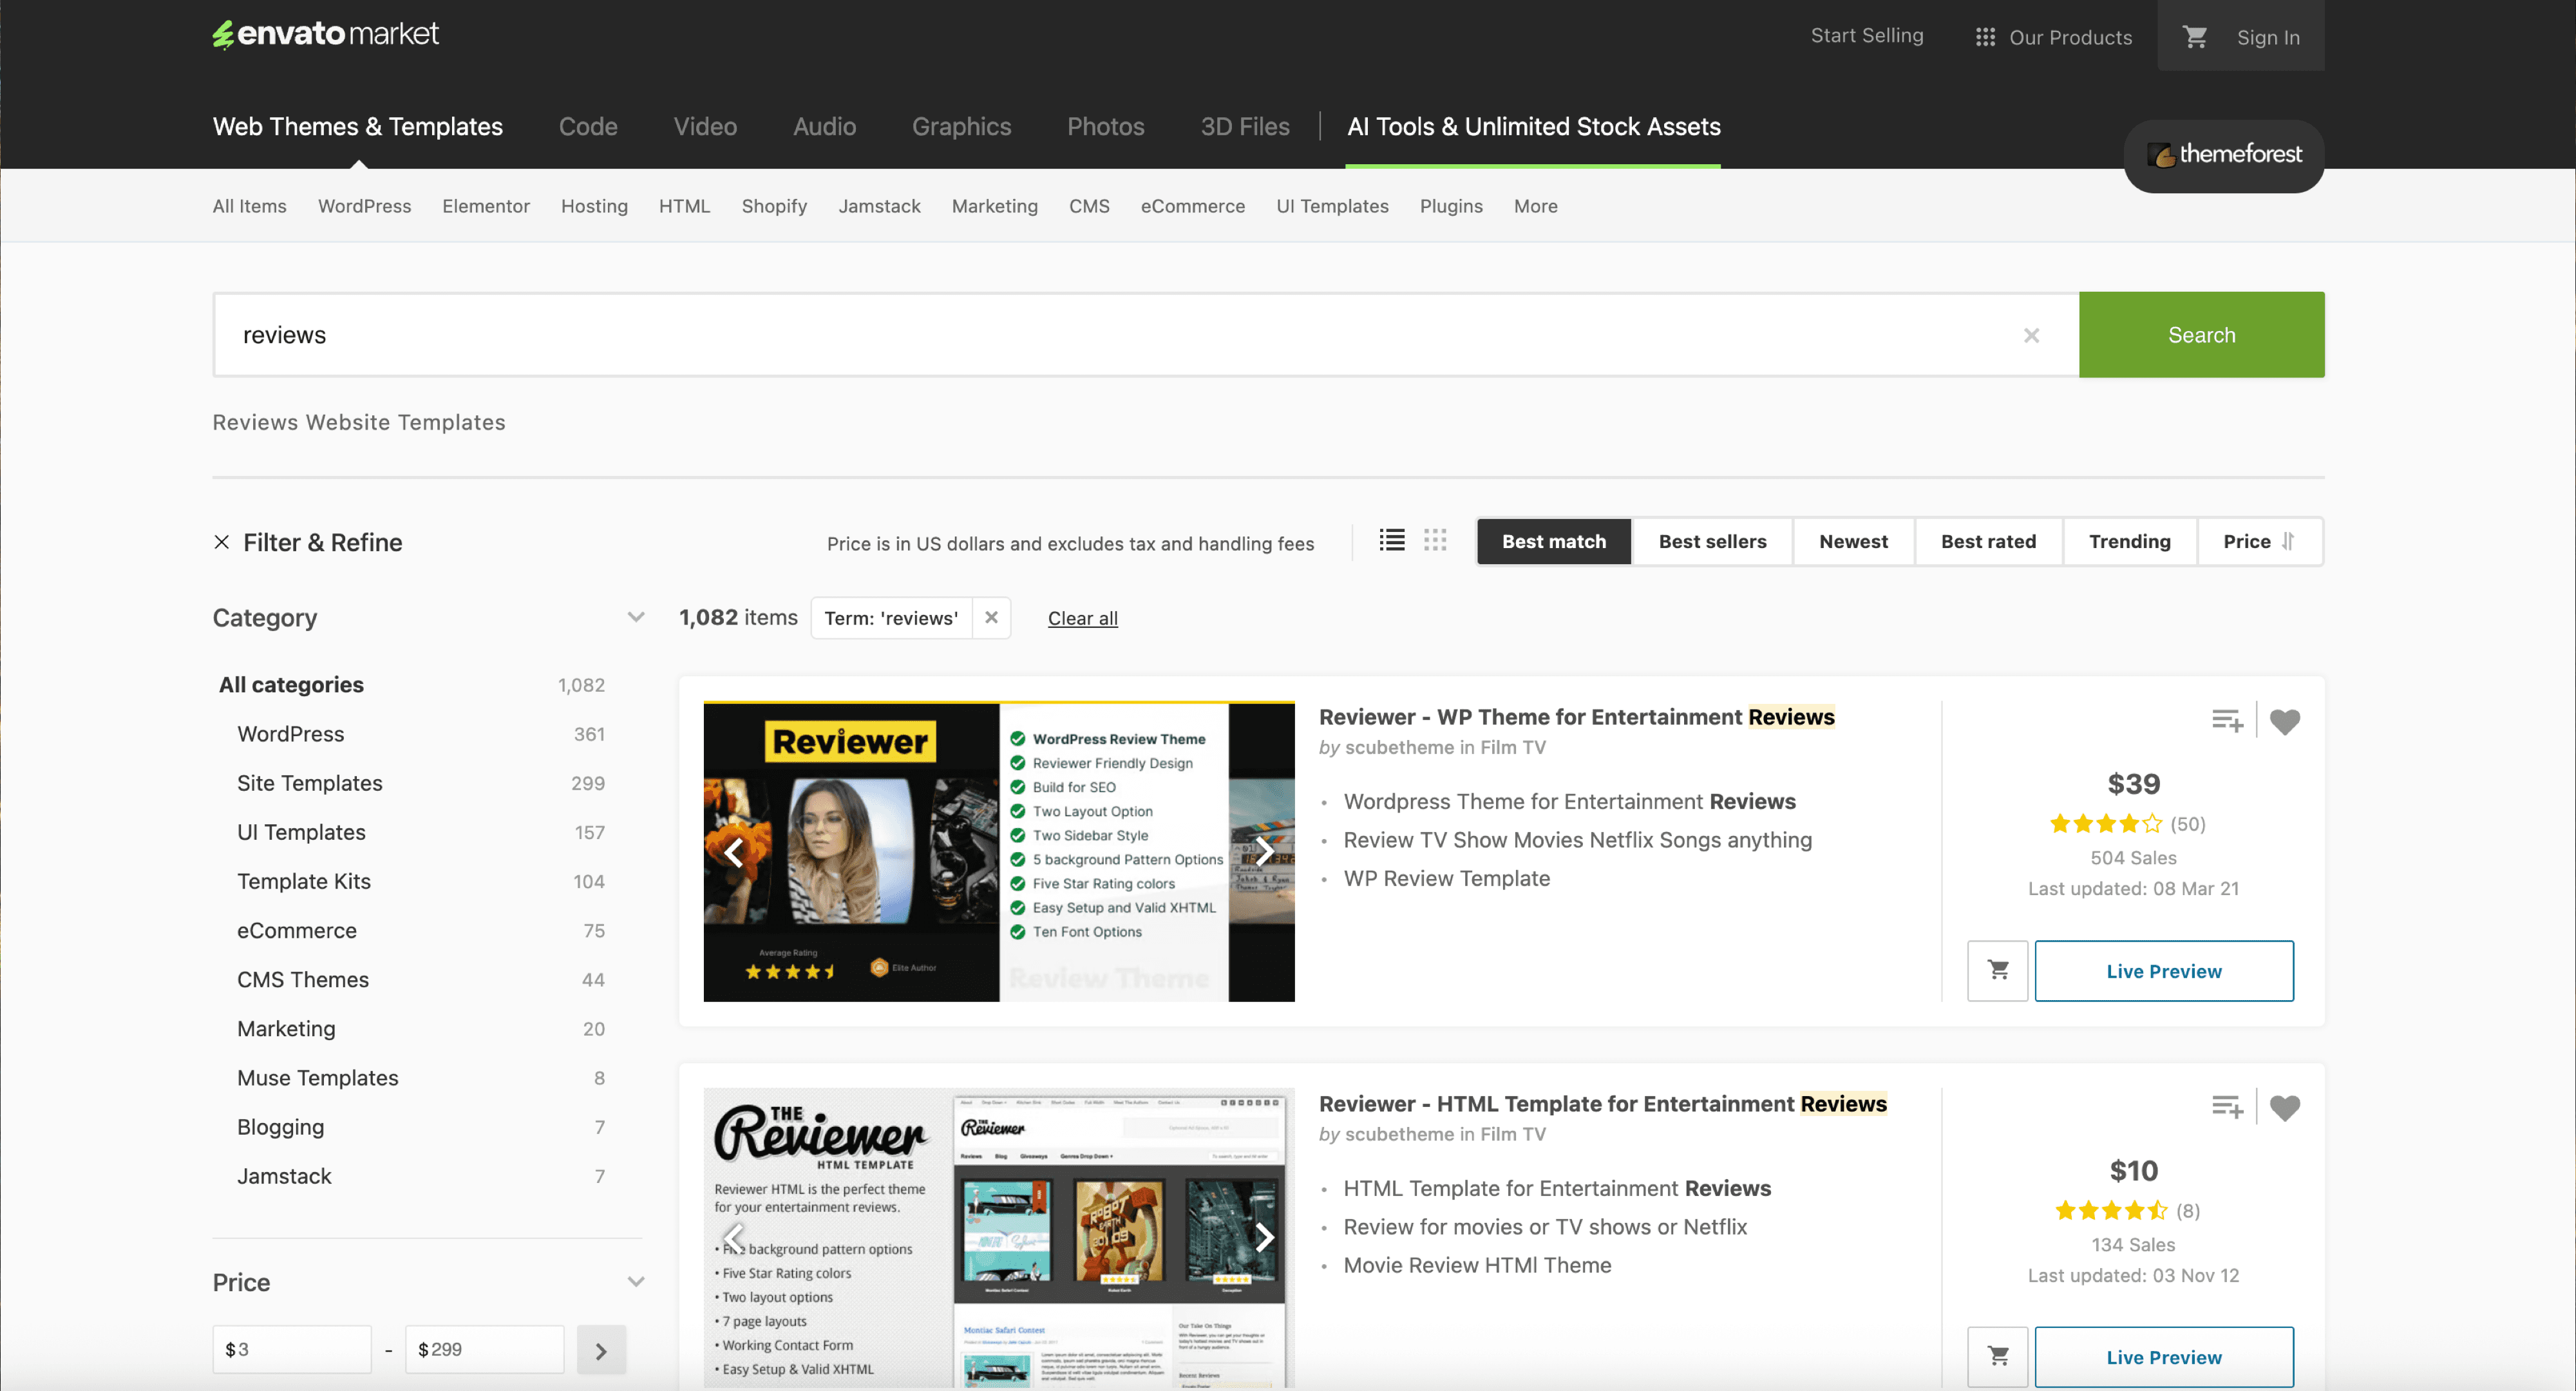This screenshot has width=2576, height=1391.
Task: Open the Our Products grid menu
Action: [2053, 37]
